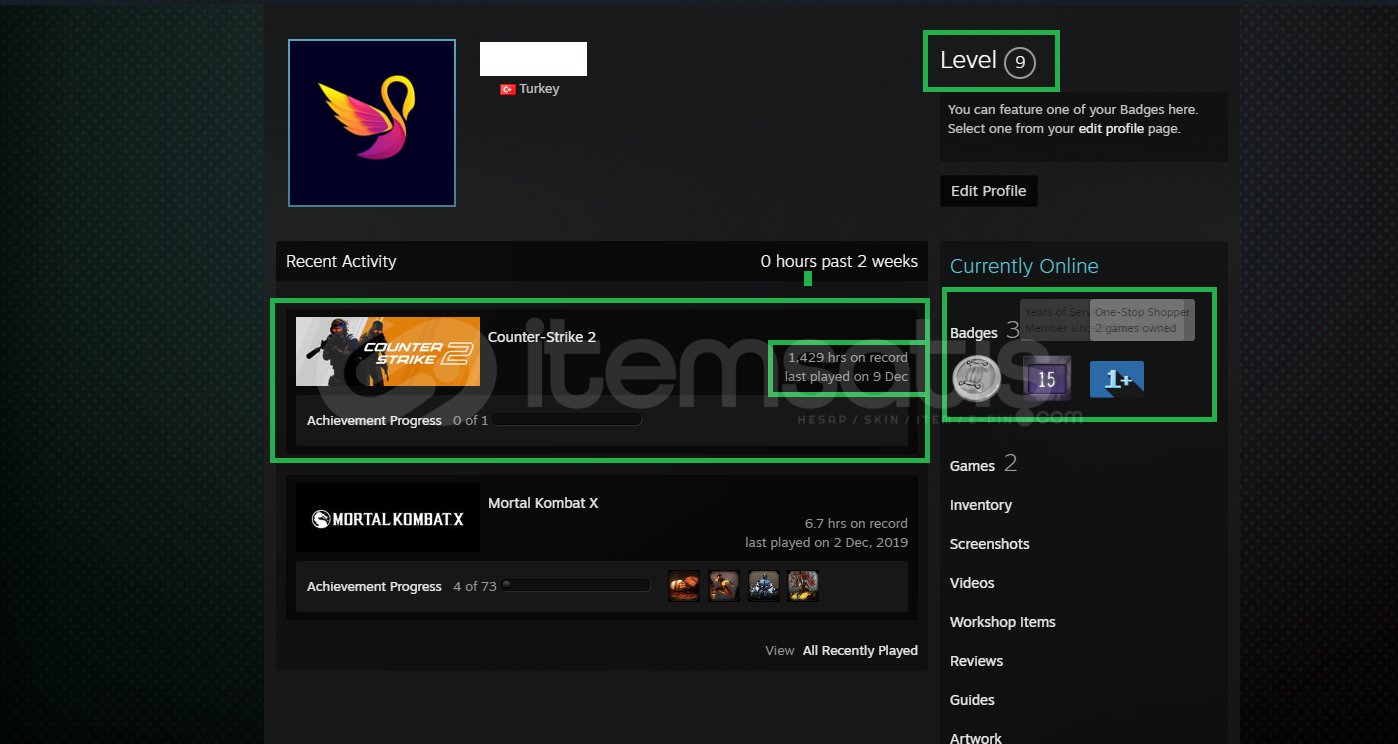The width and height of the screenshot is (1398, 744).
Task: Open the Videos section
Action: click(x=972, y=583)
